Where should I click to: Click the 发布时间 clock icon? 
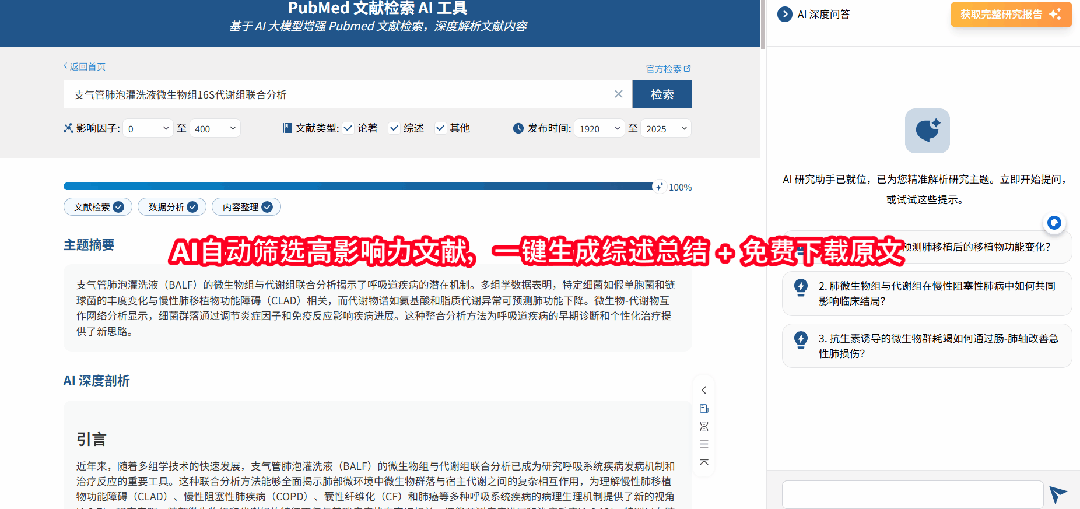click(519, 128)
